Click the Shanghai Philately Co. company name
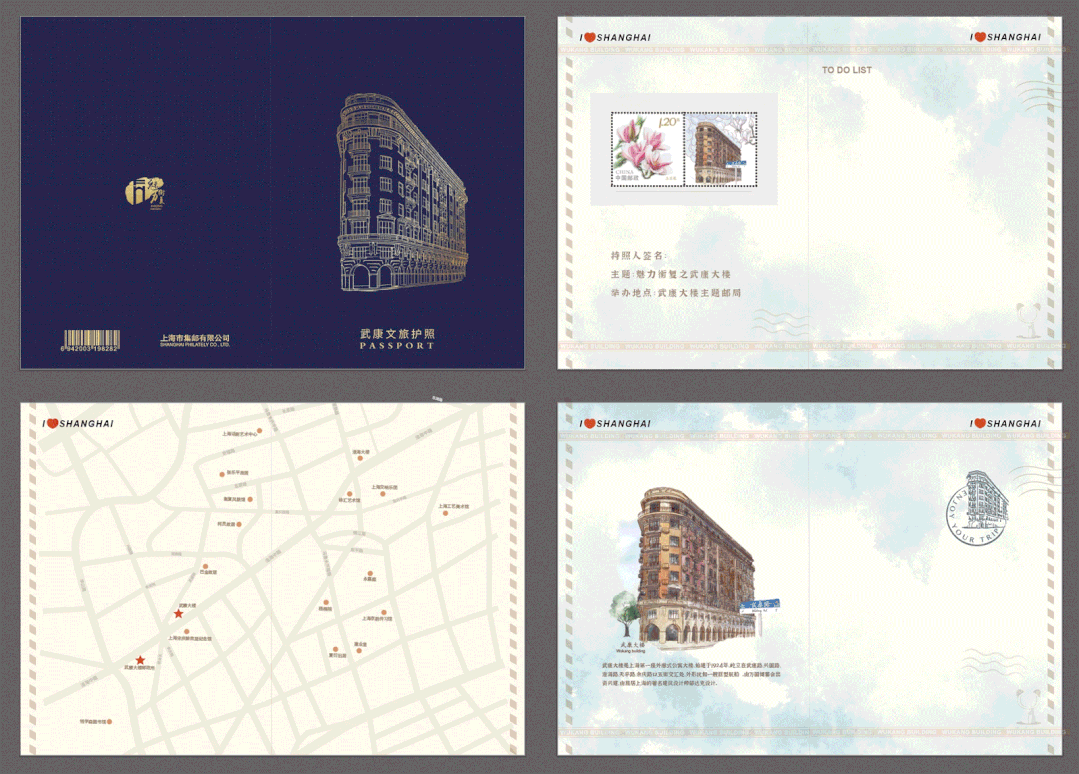 [195, 341]
